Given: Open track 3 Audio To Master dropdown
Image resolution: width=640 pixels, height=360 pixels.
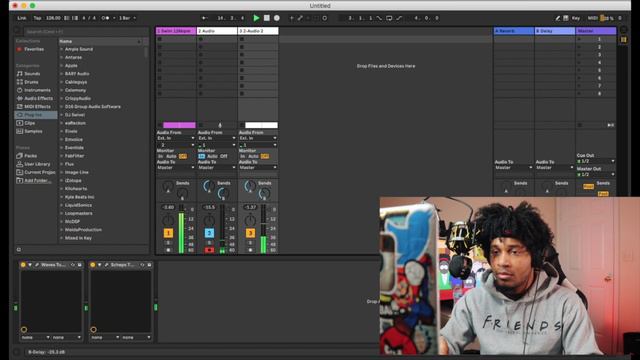Looking at the screenshot, I should 258,168.
